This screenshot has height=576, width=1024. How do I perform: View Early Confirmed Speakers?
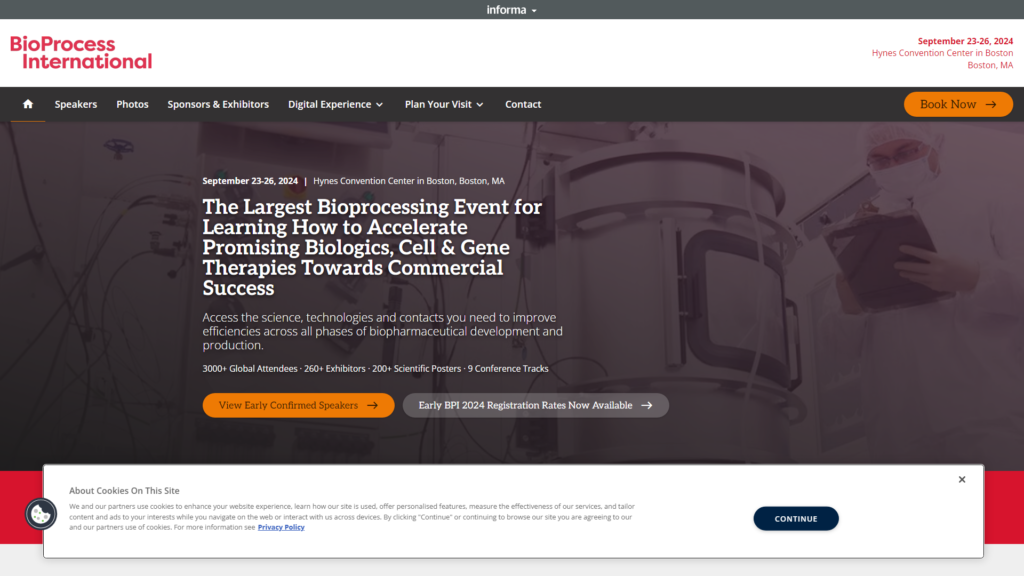(x=298, y=405)
